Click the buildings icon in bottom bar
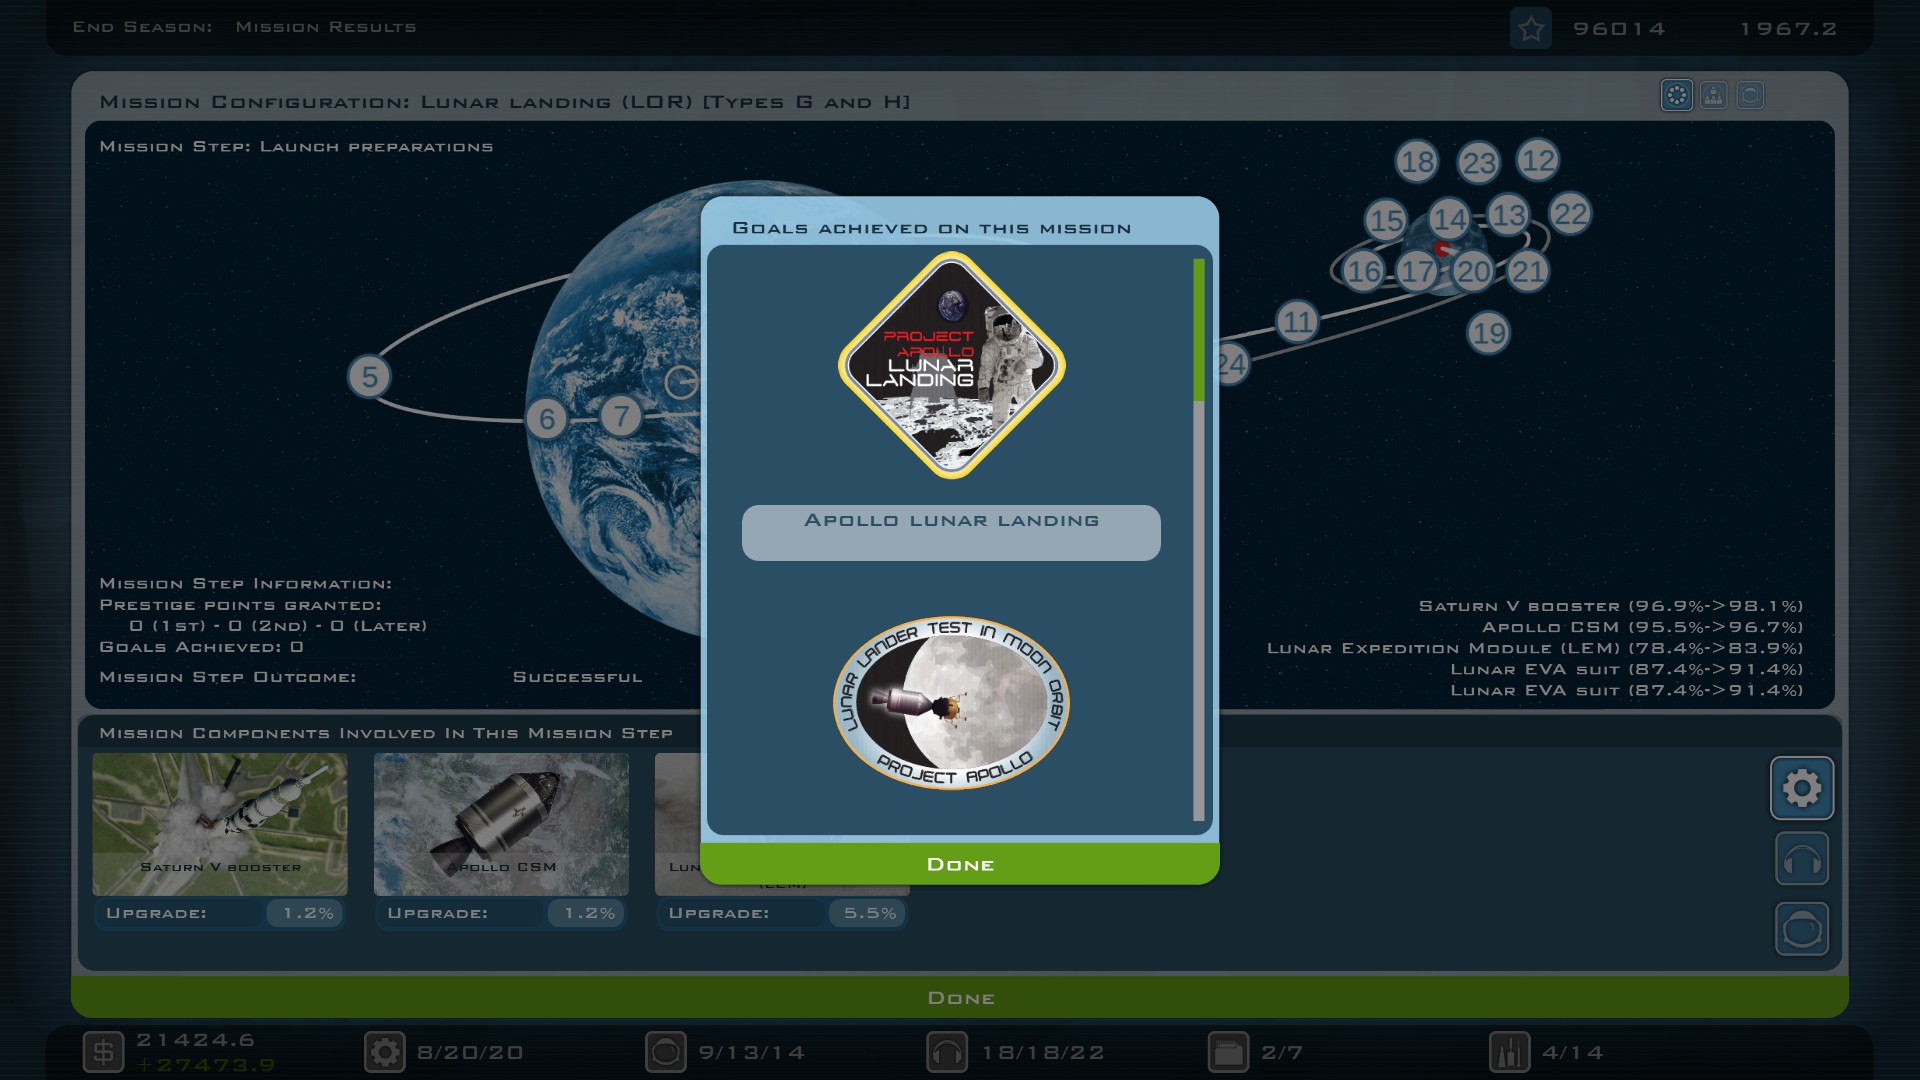 (x=1509, y=1052)
